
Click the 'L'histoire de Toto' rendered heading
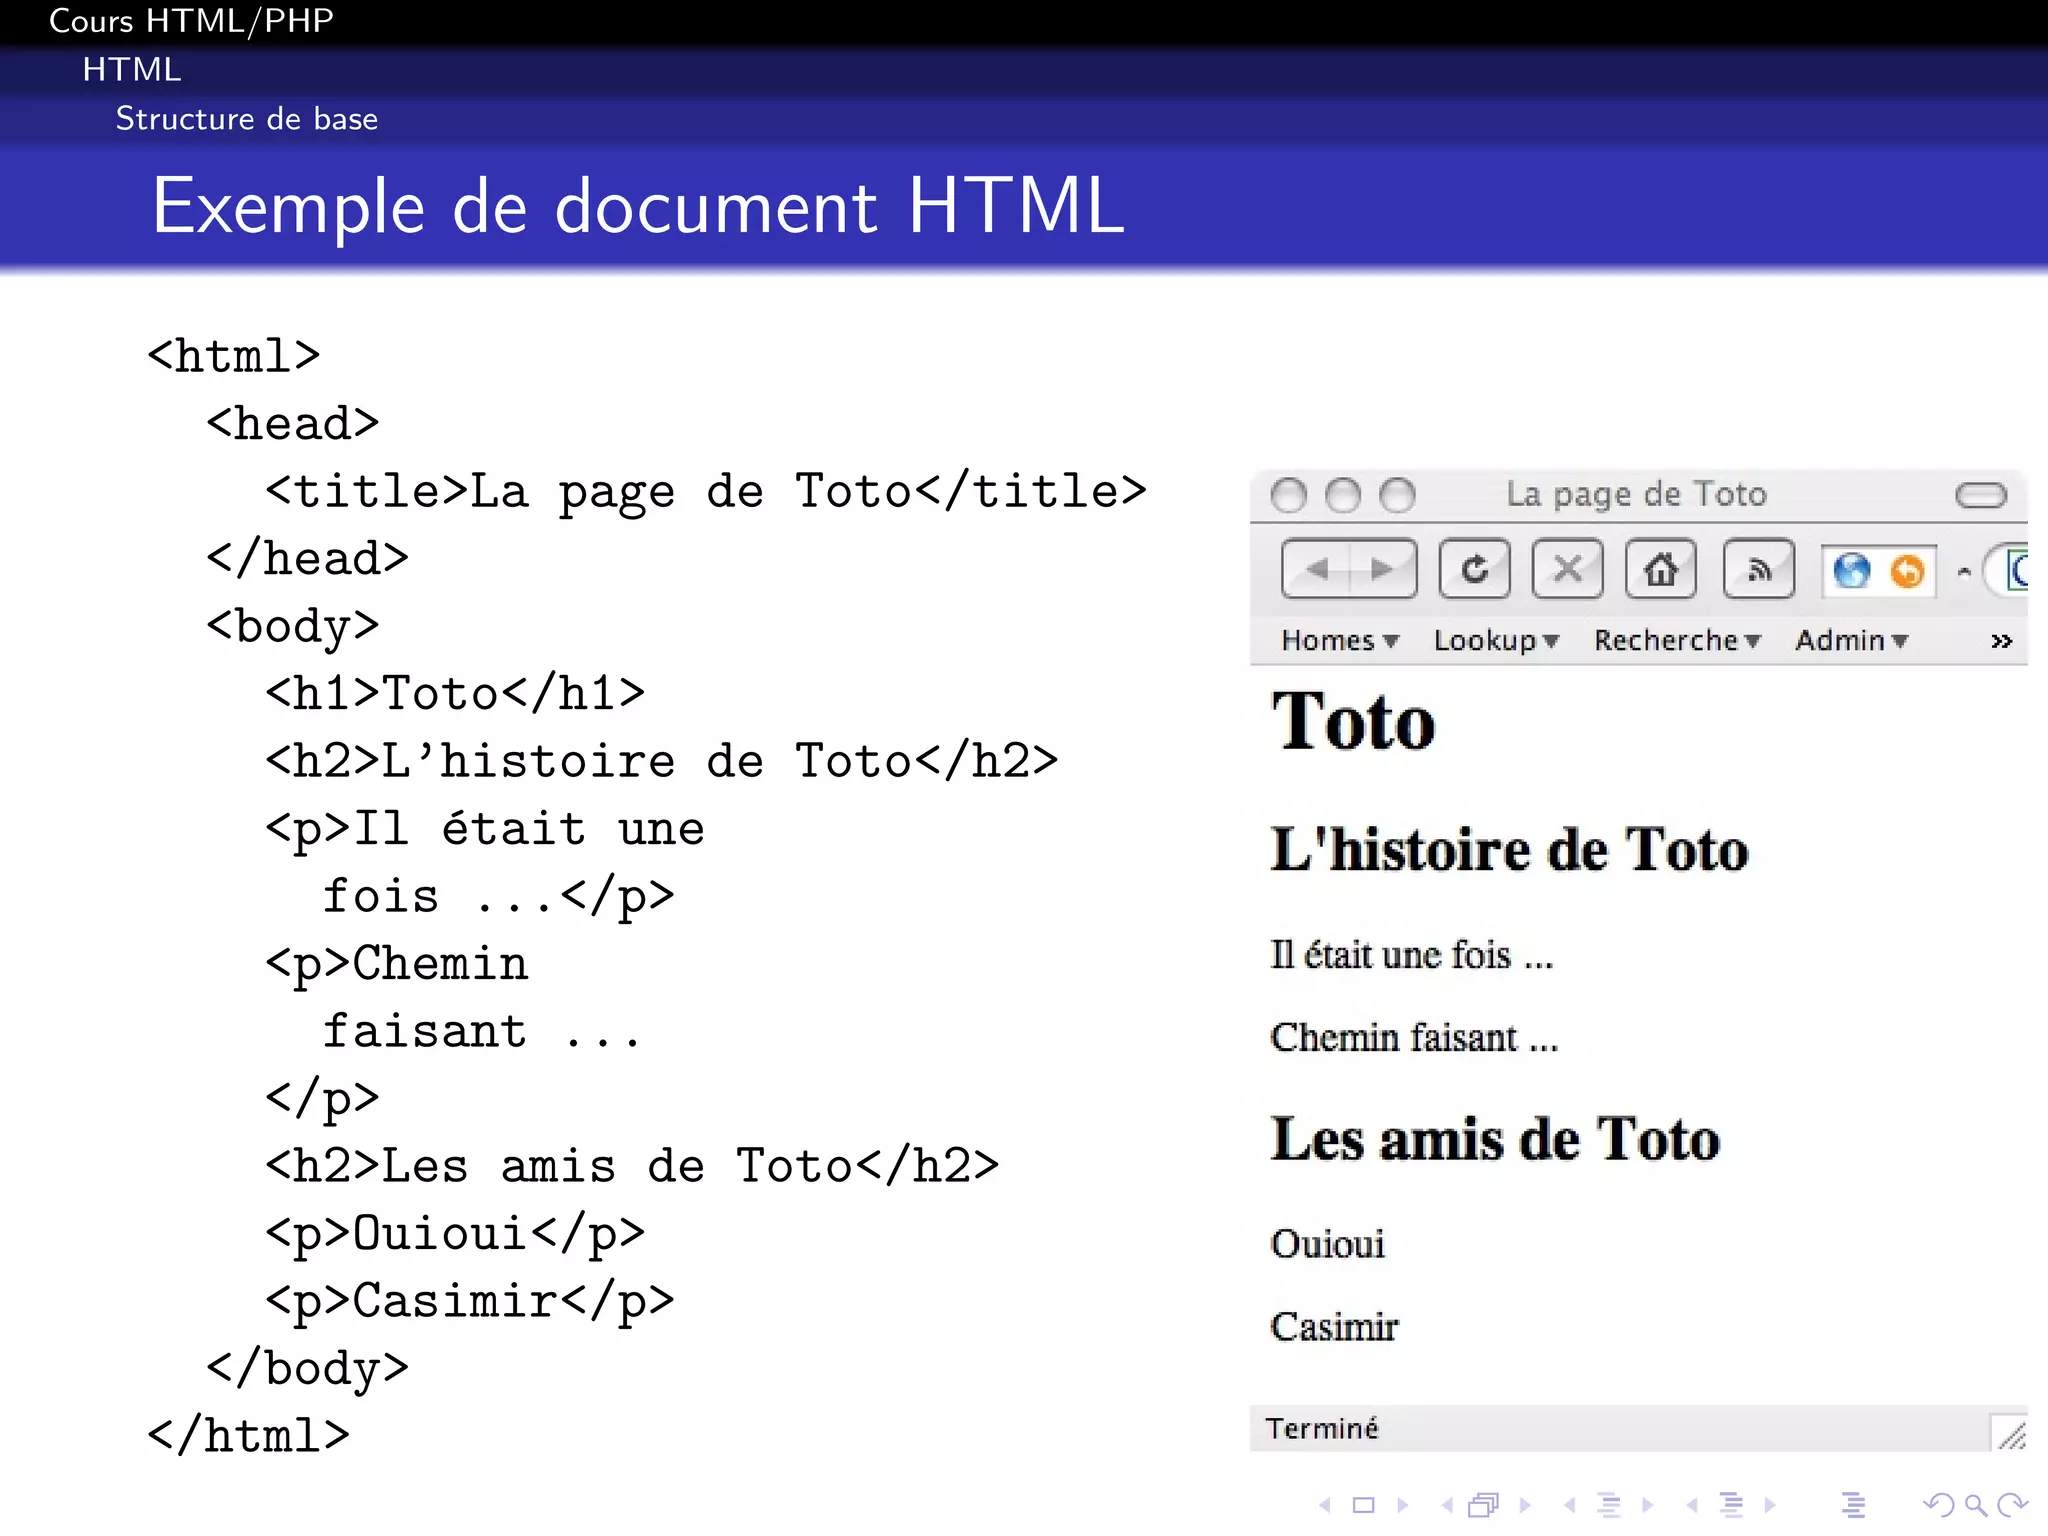(1509, 850)
